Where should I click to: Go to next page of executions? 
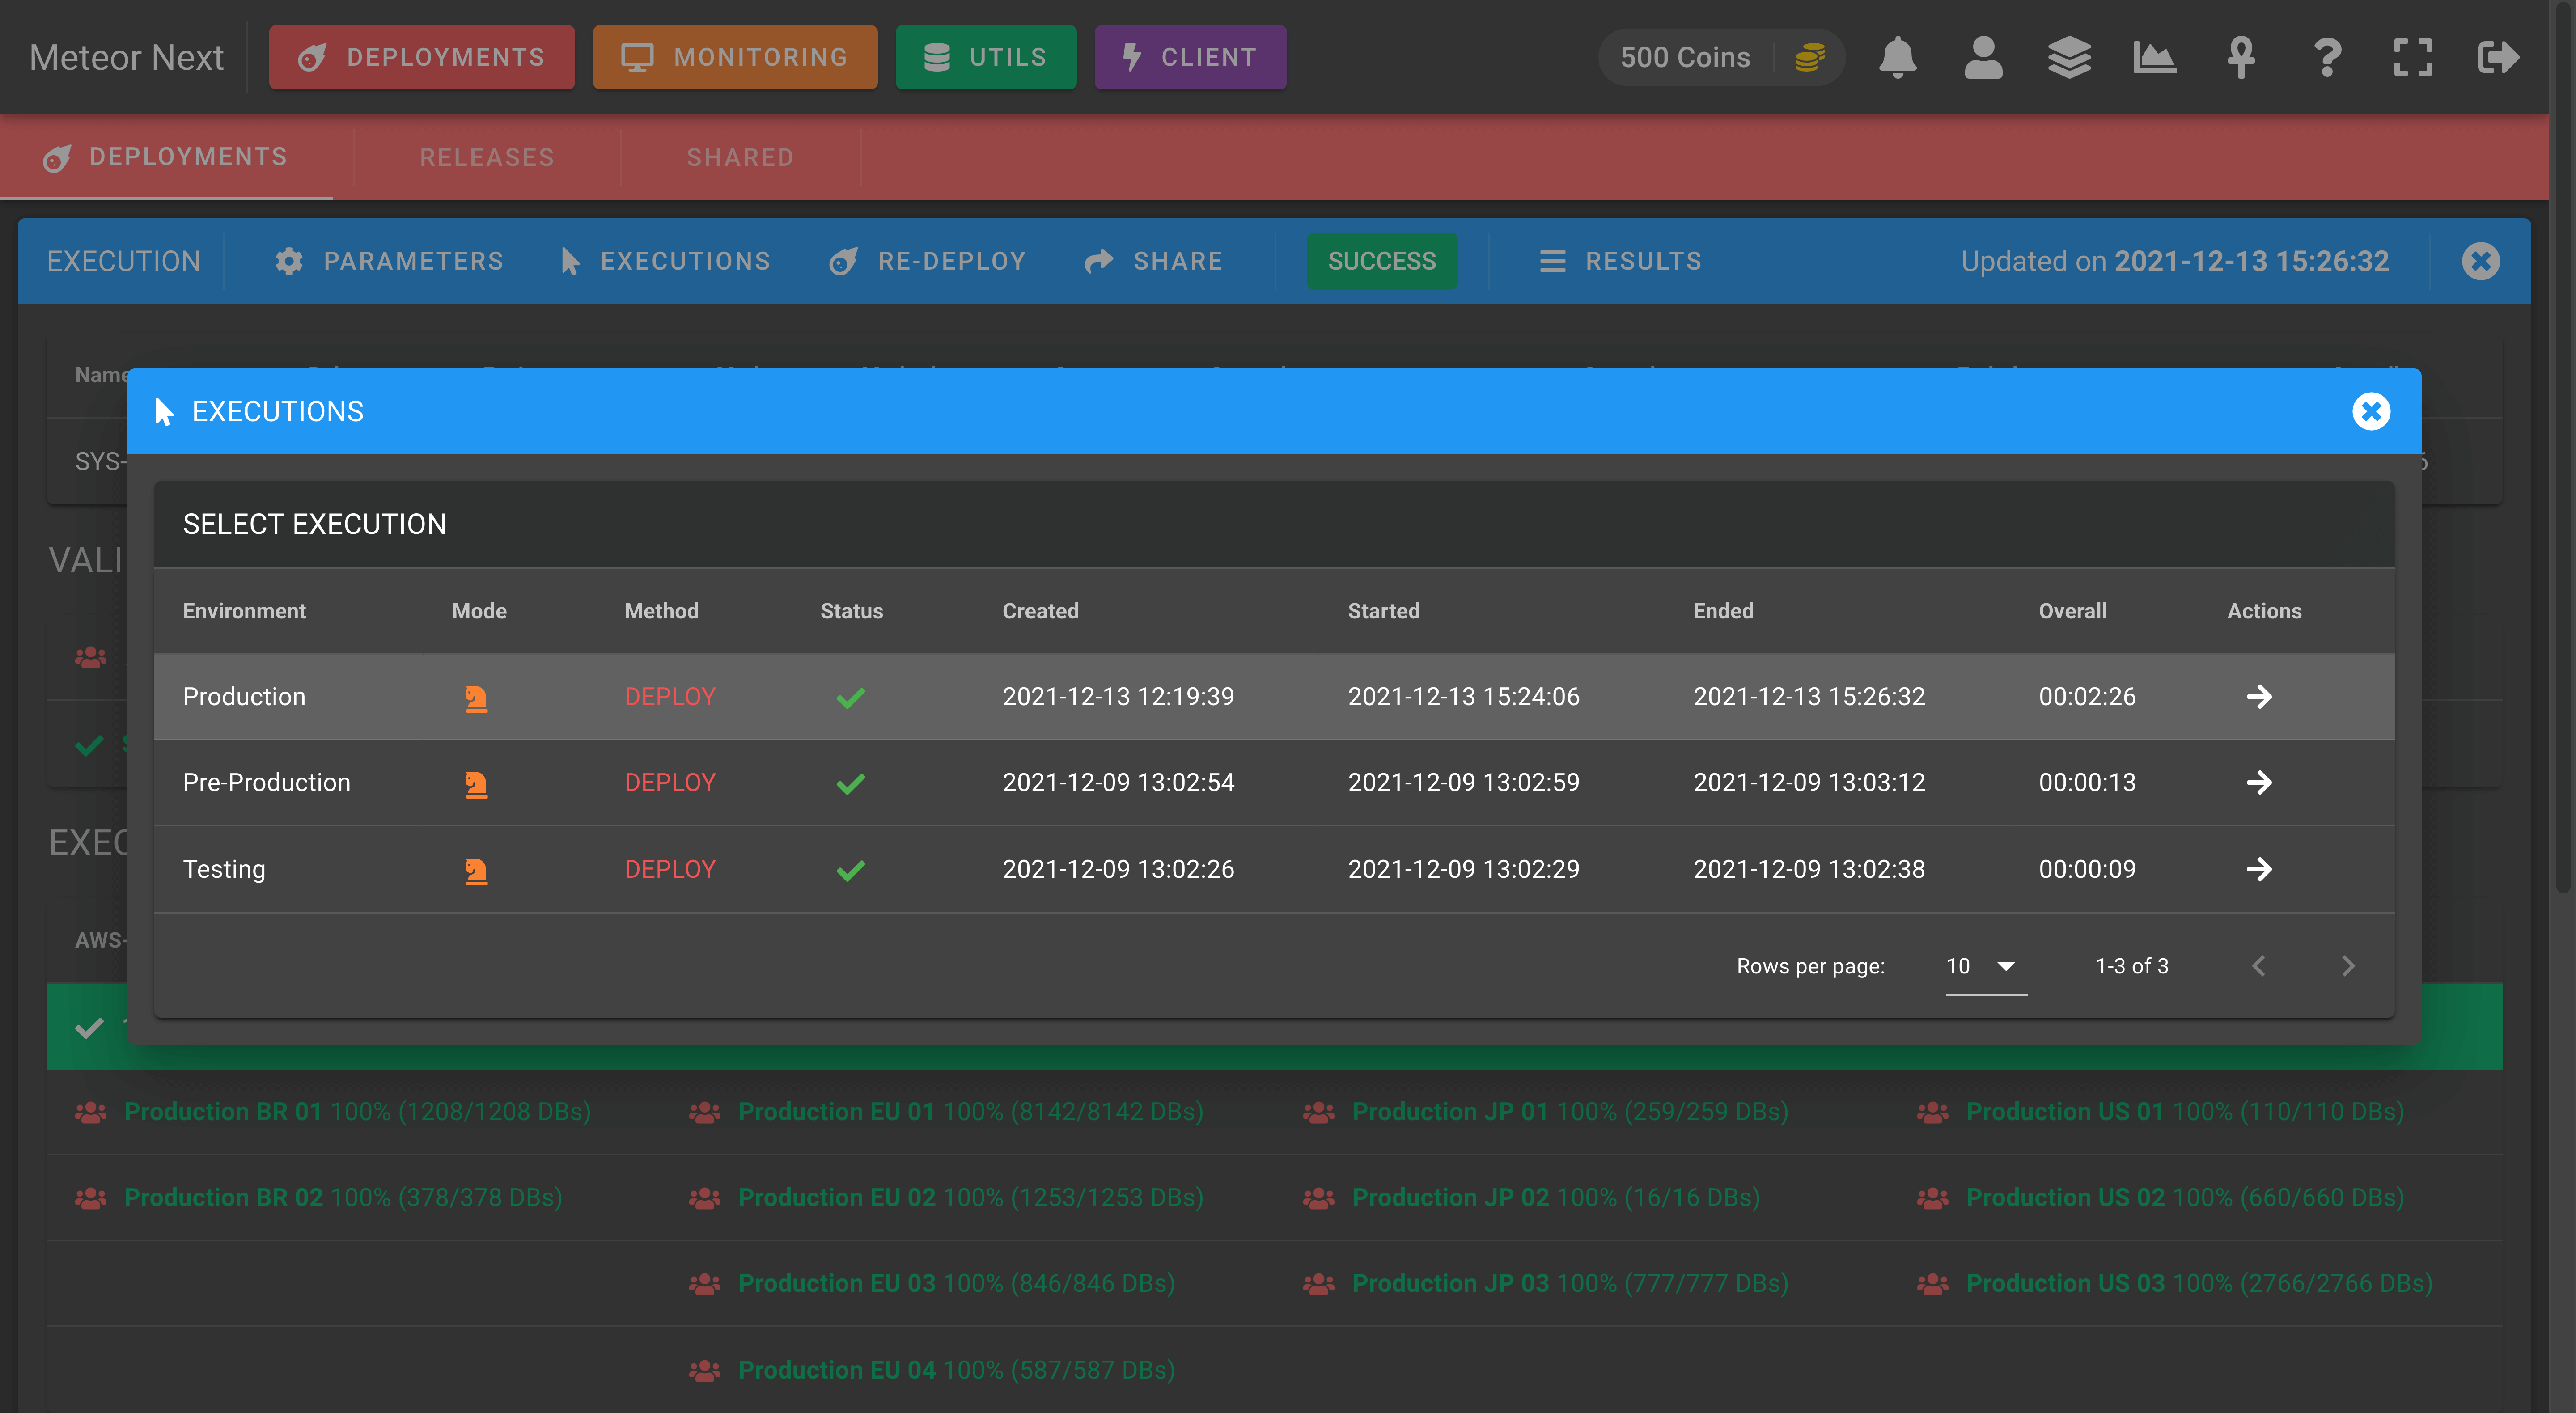click(x=2348, y=966)
